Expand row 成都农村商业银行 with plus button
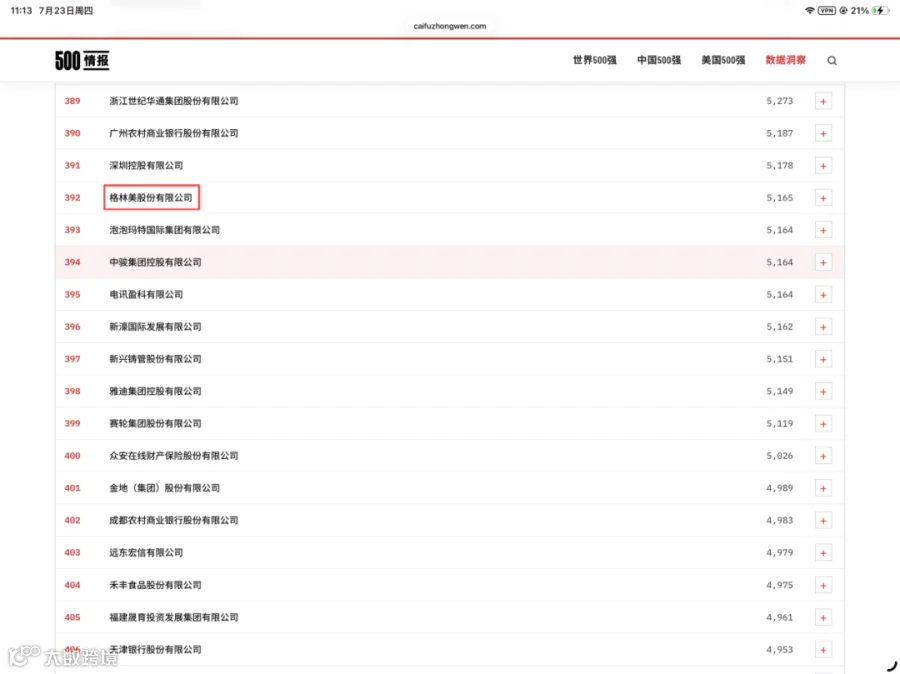The width and height of the screenshot is (900, 674). pyautogui.click(x=823, y=520)
